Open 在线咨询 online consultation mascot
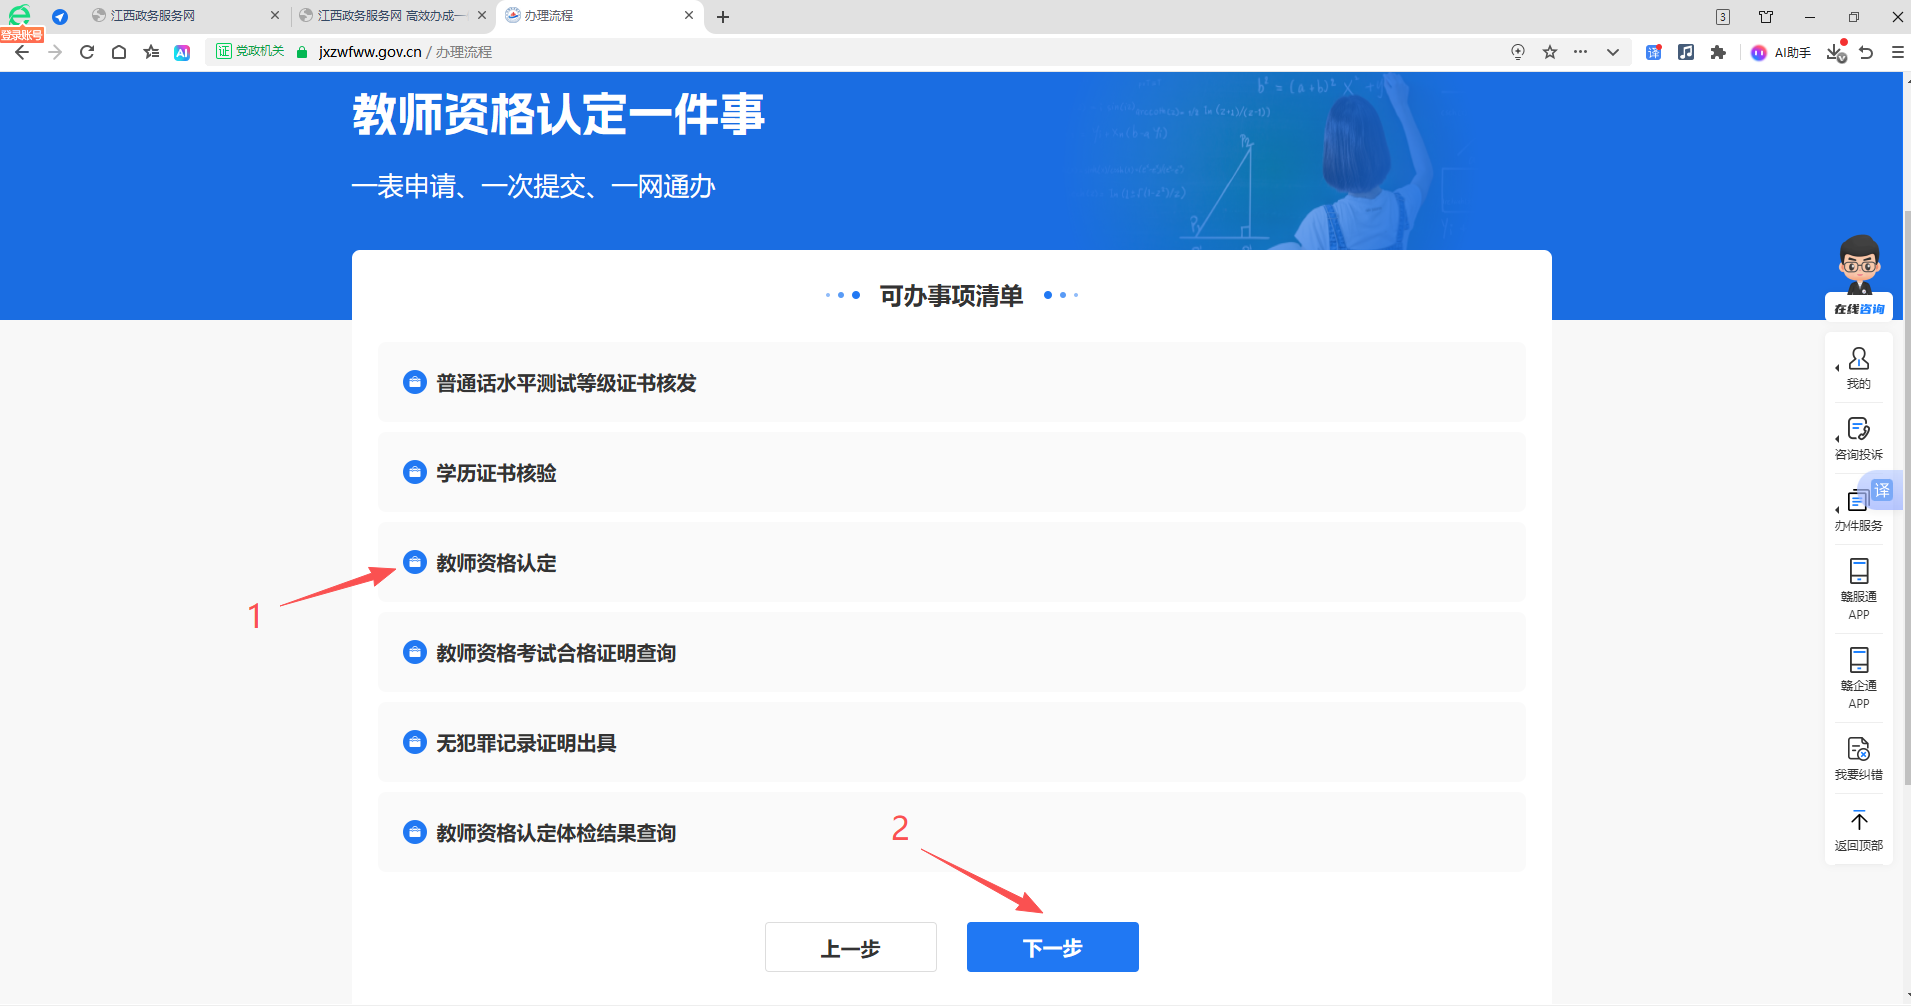This screenshot has height=1006, width=1911. coord(1858,277)
